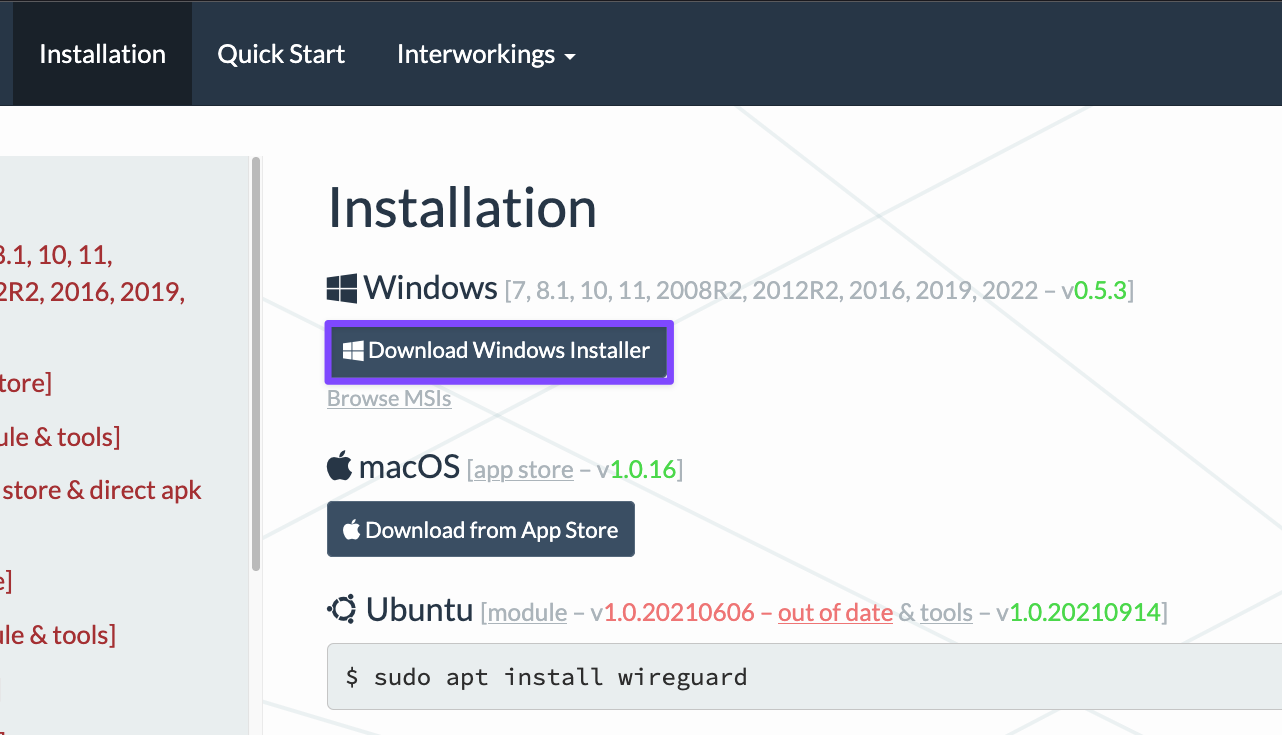Click the Ubuntu logo beside Ubuntu heading

[x=342, y=608]
